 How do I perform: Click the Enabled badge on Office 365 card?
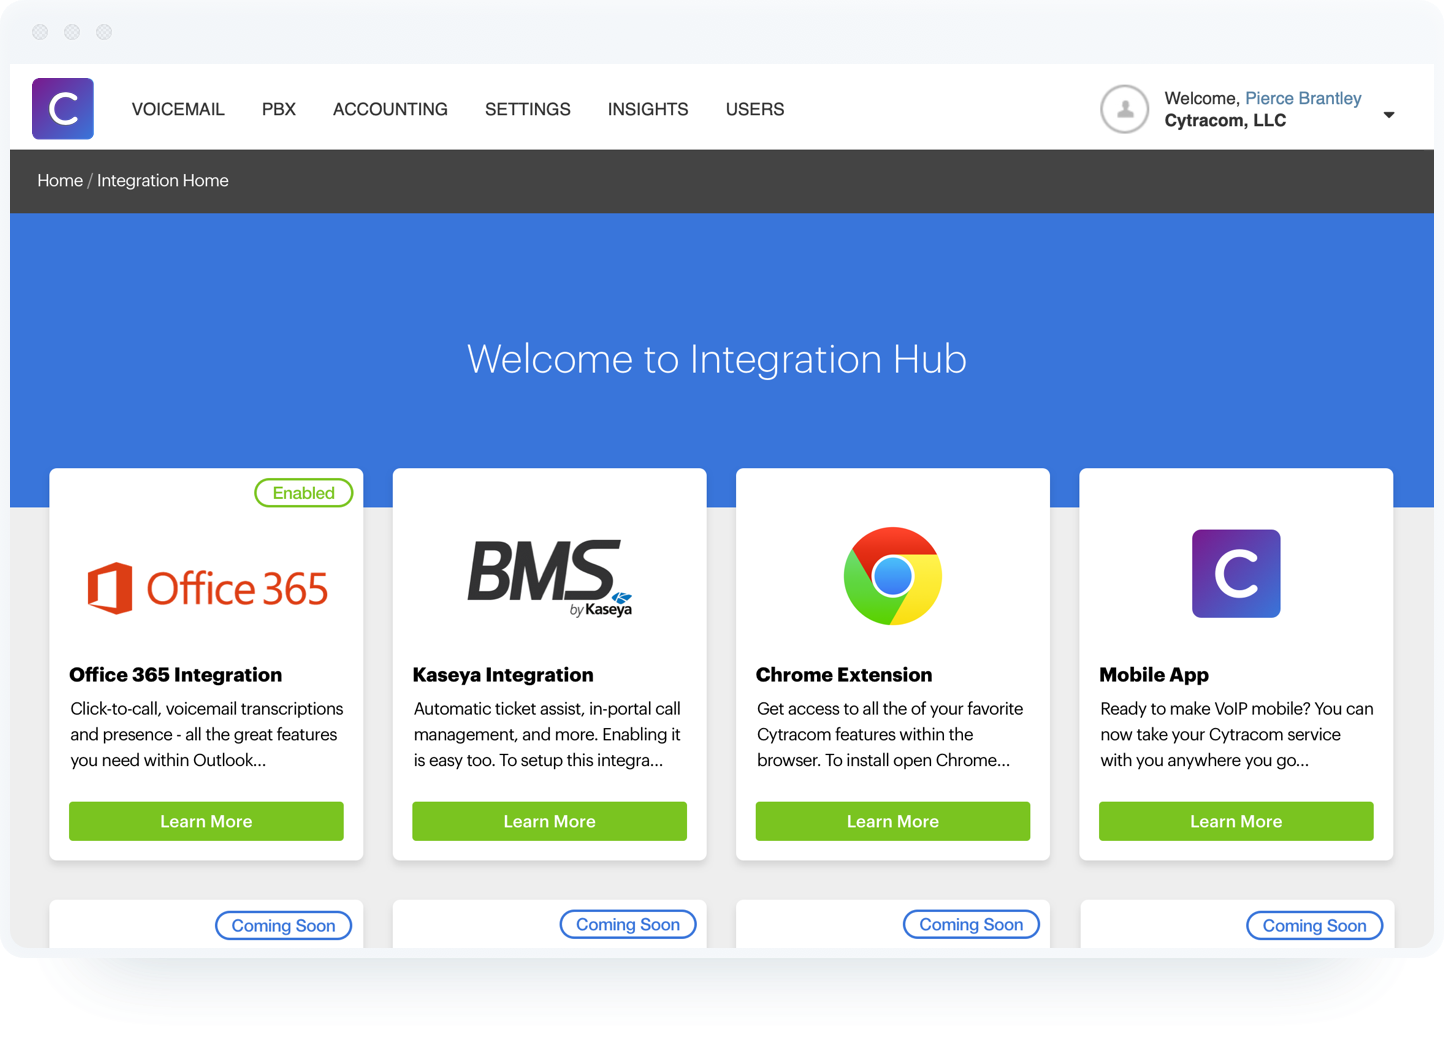[304, 493]
